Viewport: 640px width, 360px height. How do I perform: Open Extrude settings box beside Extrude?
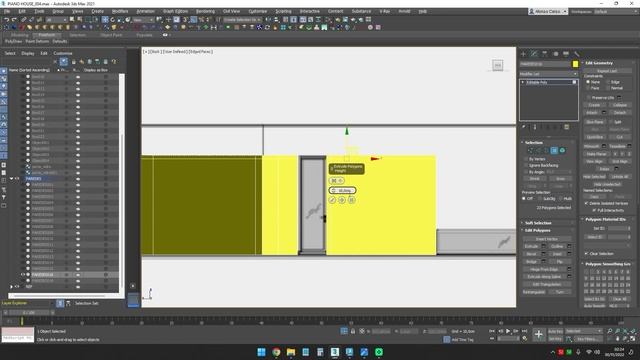[544, 246]
